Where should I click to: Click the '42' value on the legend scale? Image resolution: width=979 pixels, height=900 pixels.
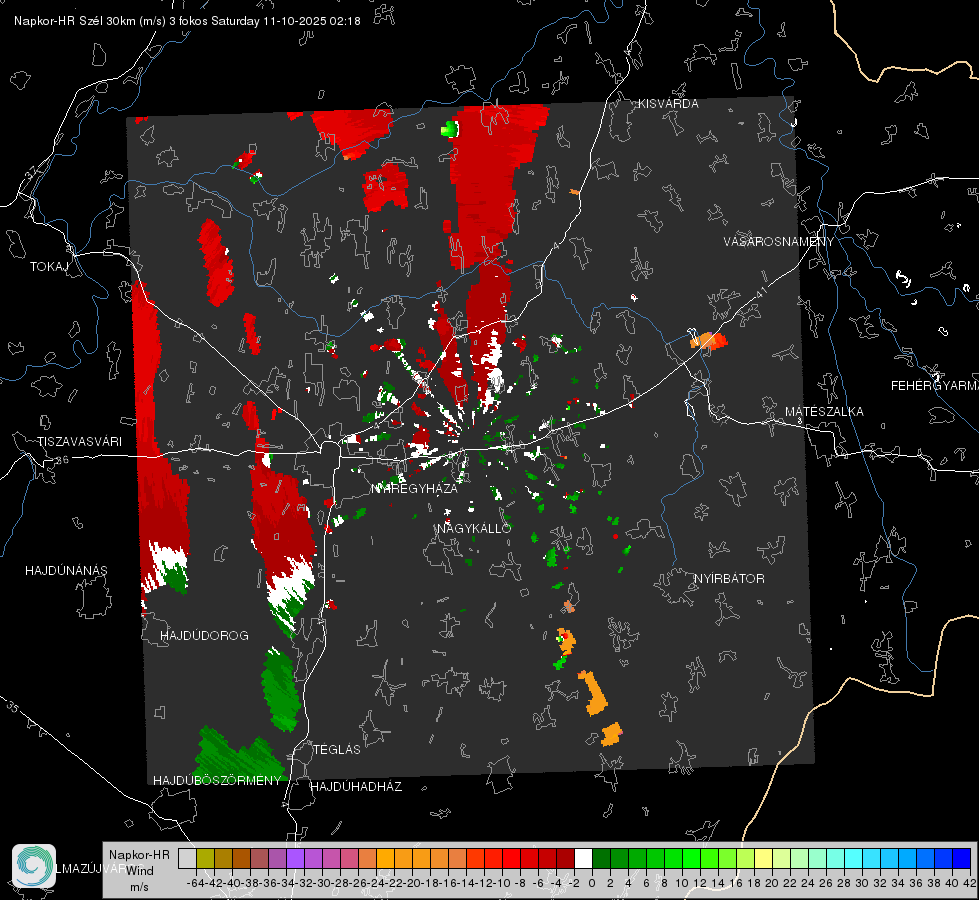[970, 883]
